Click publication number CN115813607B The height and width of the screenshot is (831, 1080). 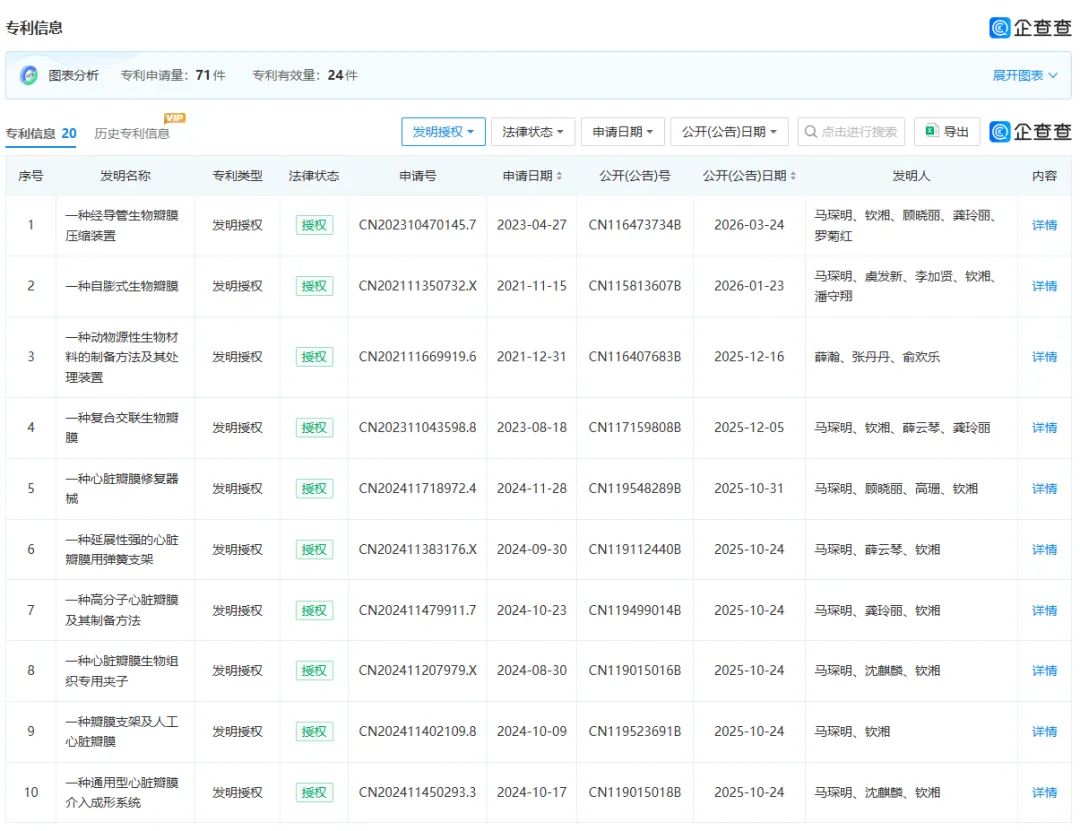pos(634,286)
